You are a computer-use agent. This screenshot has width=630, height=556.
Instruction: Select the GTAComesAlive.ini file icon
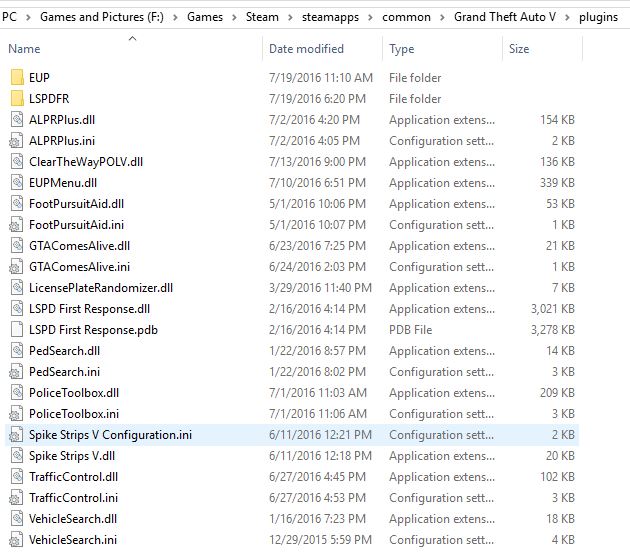click(16, 267)
